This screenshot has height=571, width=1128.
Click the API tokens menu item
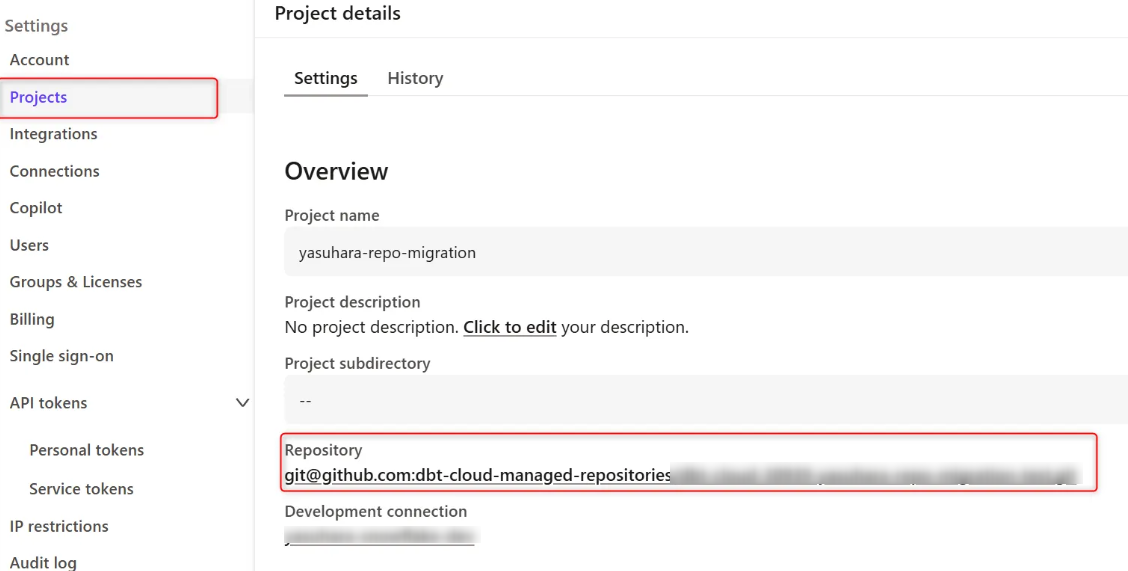pos(48,403)
